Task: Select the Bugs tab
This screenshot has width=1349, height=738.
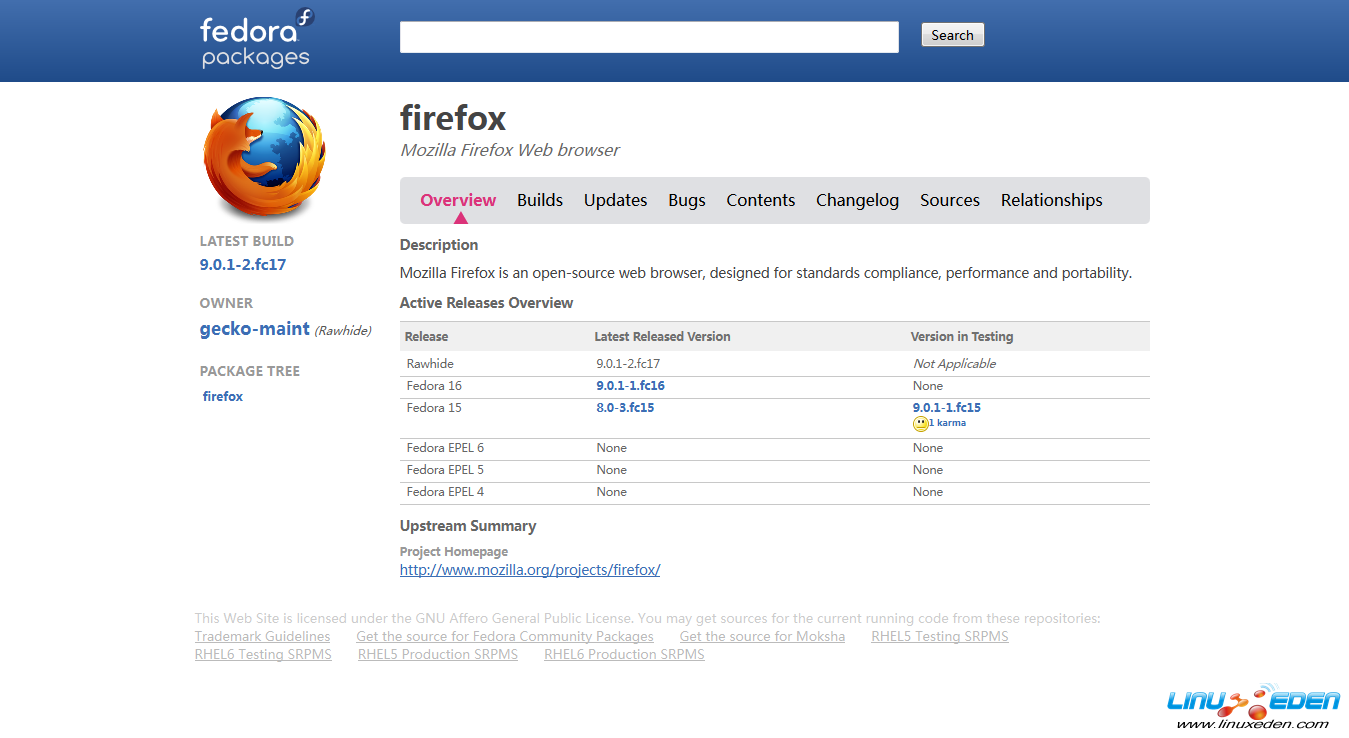Action: [x=687, y=200]
